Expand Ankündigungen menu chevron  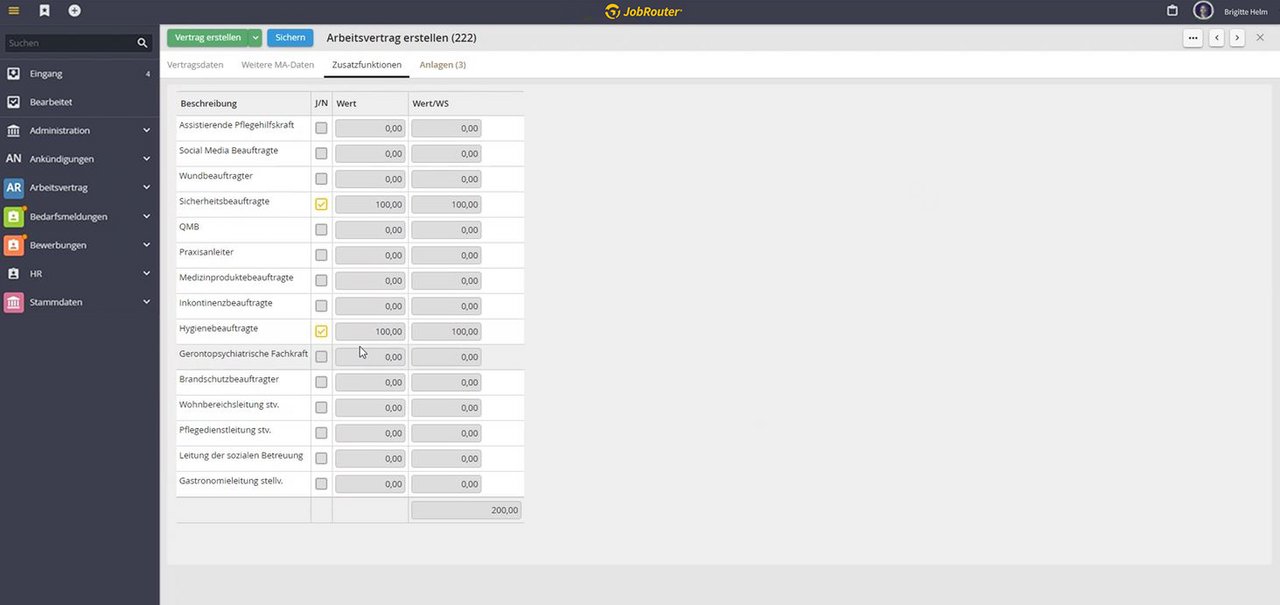146,159
